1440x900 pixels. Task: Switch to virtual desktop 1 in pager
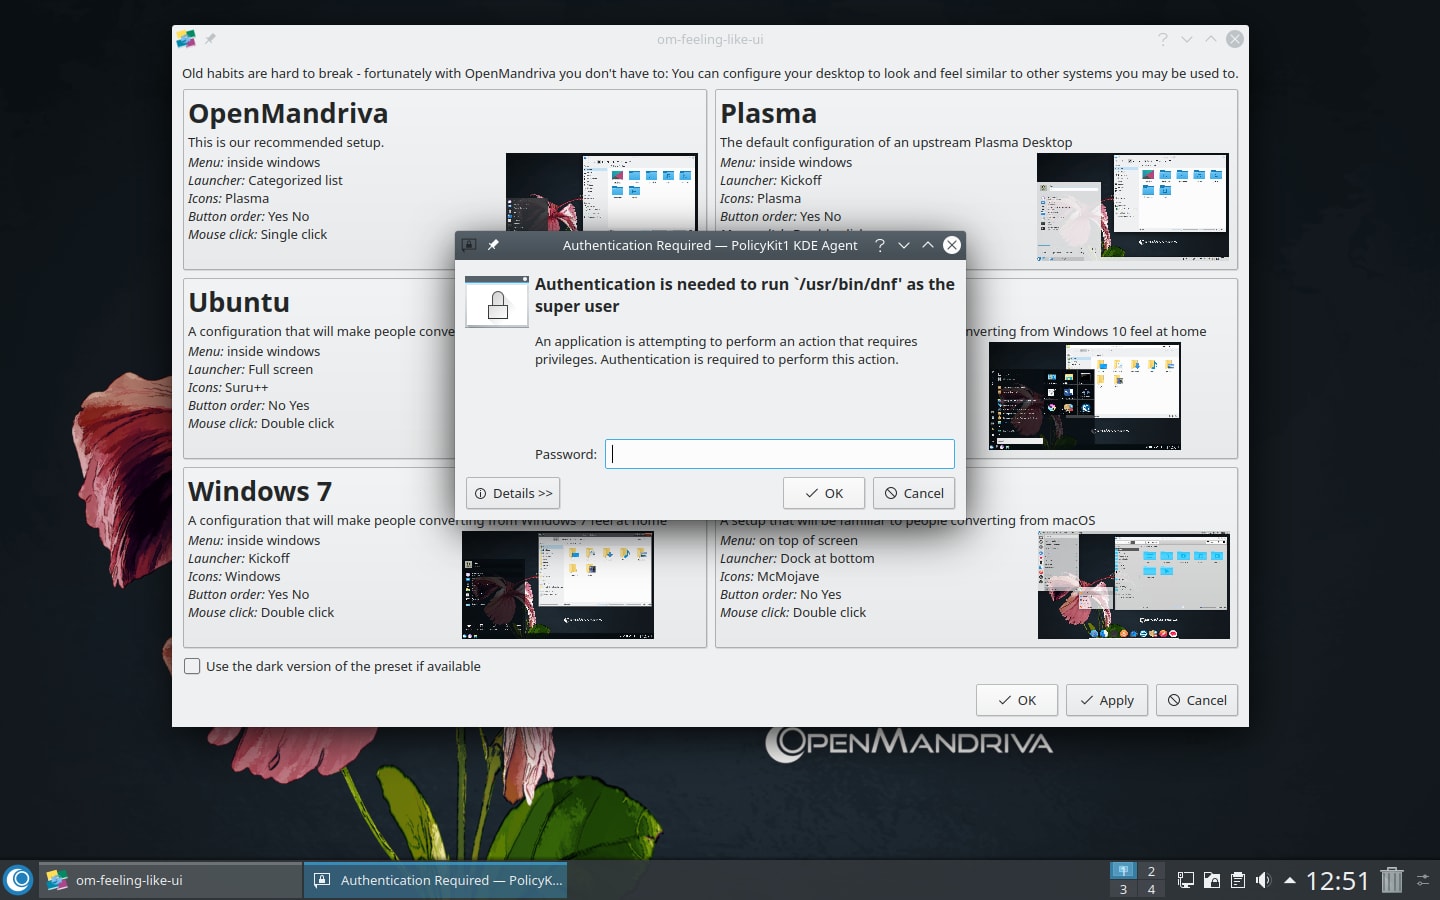pyautogui.click(x=1123, y=870)
